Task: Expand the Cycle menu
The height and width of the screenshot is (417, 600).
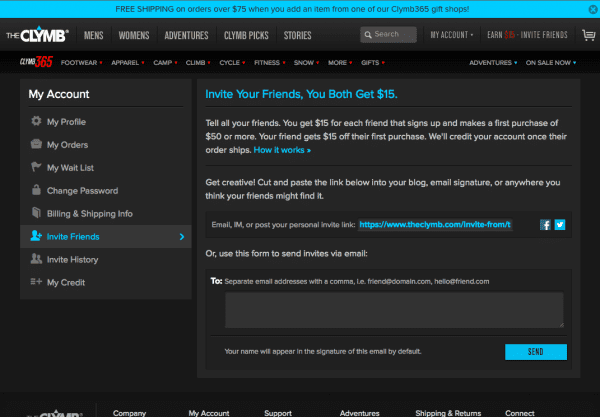Action: click(x=232, y=62)
